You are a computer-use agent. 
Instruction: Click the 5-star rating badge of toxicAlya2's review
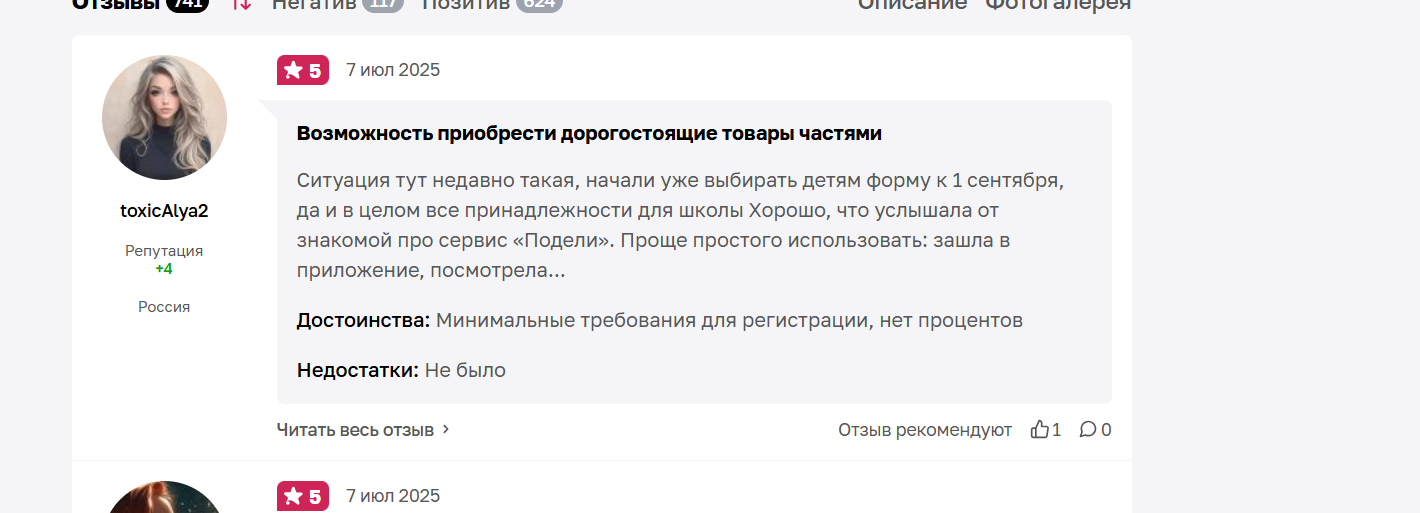click(303, 70)
